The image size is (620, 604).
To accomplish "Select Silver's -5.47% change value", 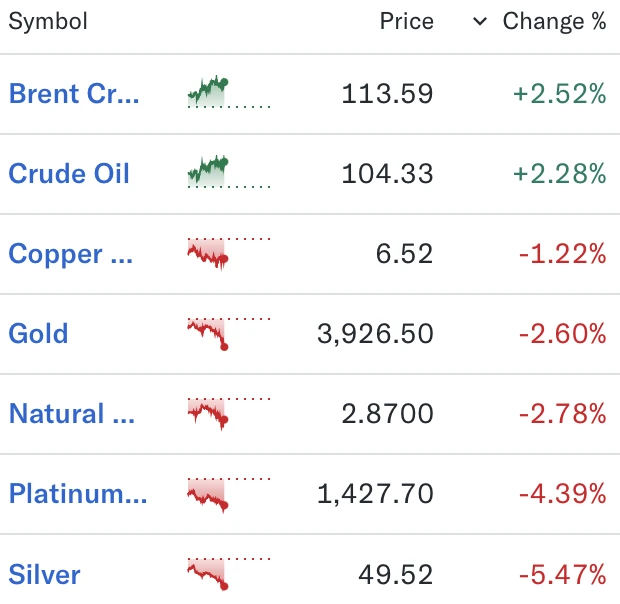I will point(563,575).
